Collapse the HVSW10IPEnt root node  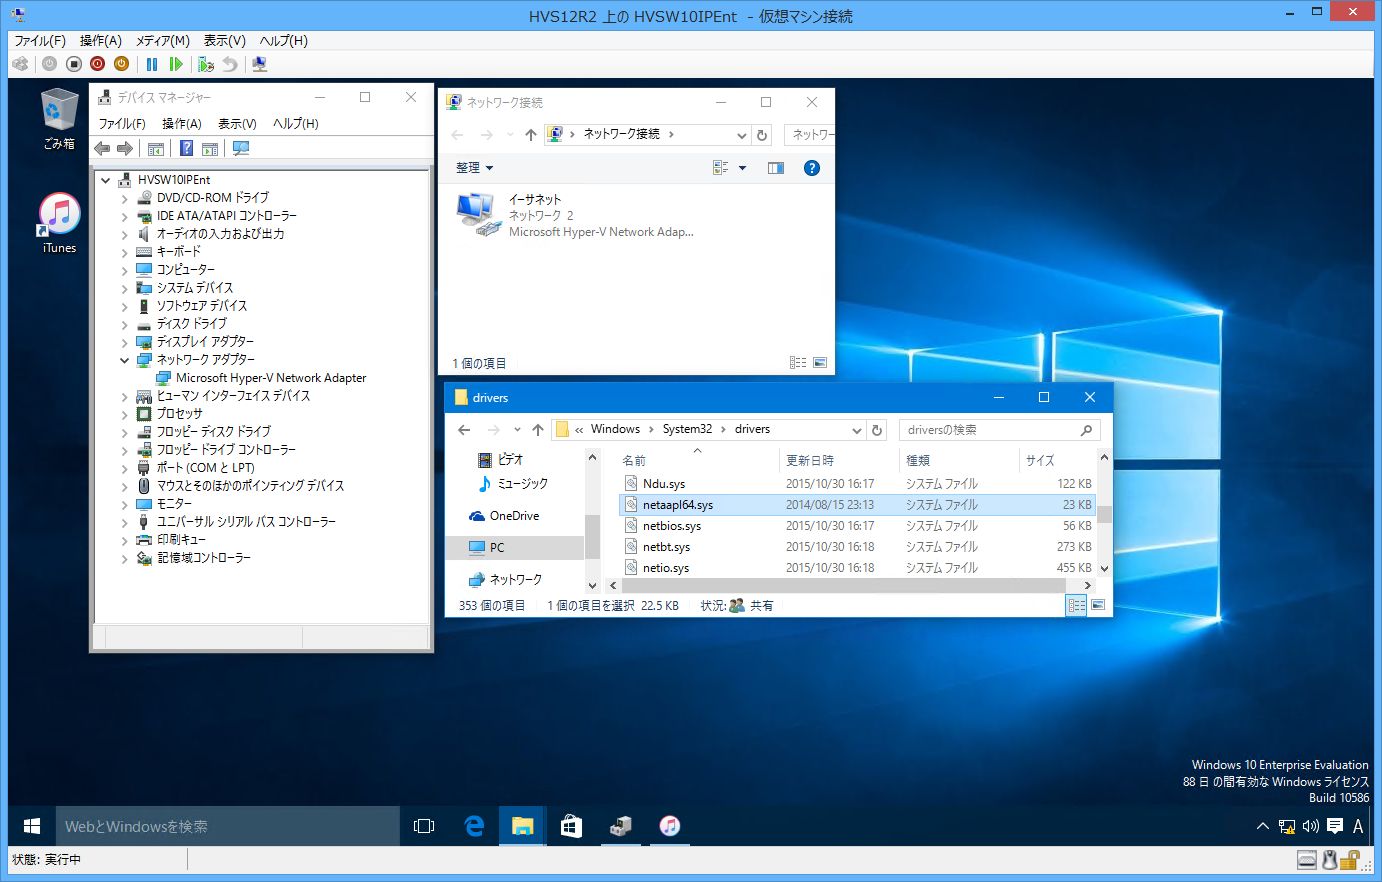(x=105, y=180)
